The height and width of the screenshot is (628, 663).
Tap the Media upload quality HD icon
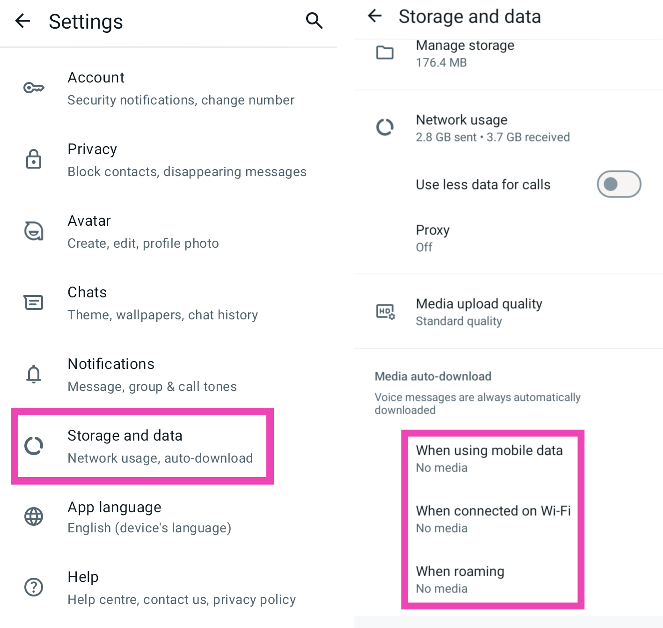385,311
